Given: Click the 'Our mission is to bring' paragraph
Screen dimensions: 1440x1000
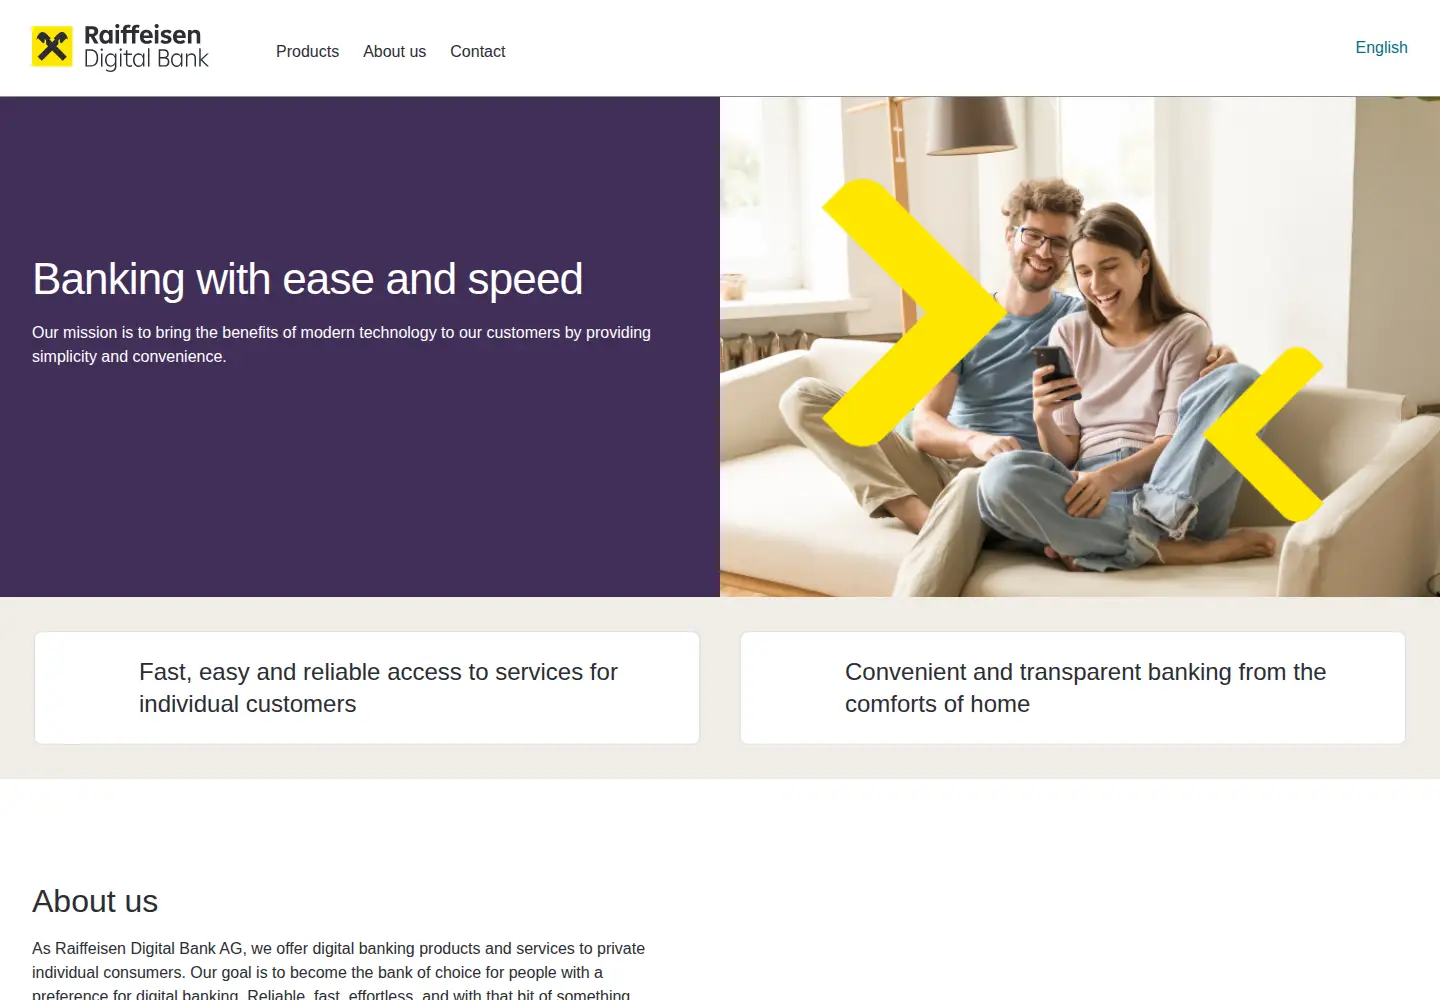Looking at the screenshot, I should coord(341,344).
